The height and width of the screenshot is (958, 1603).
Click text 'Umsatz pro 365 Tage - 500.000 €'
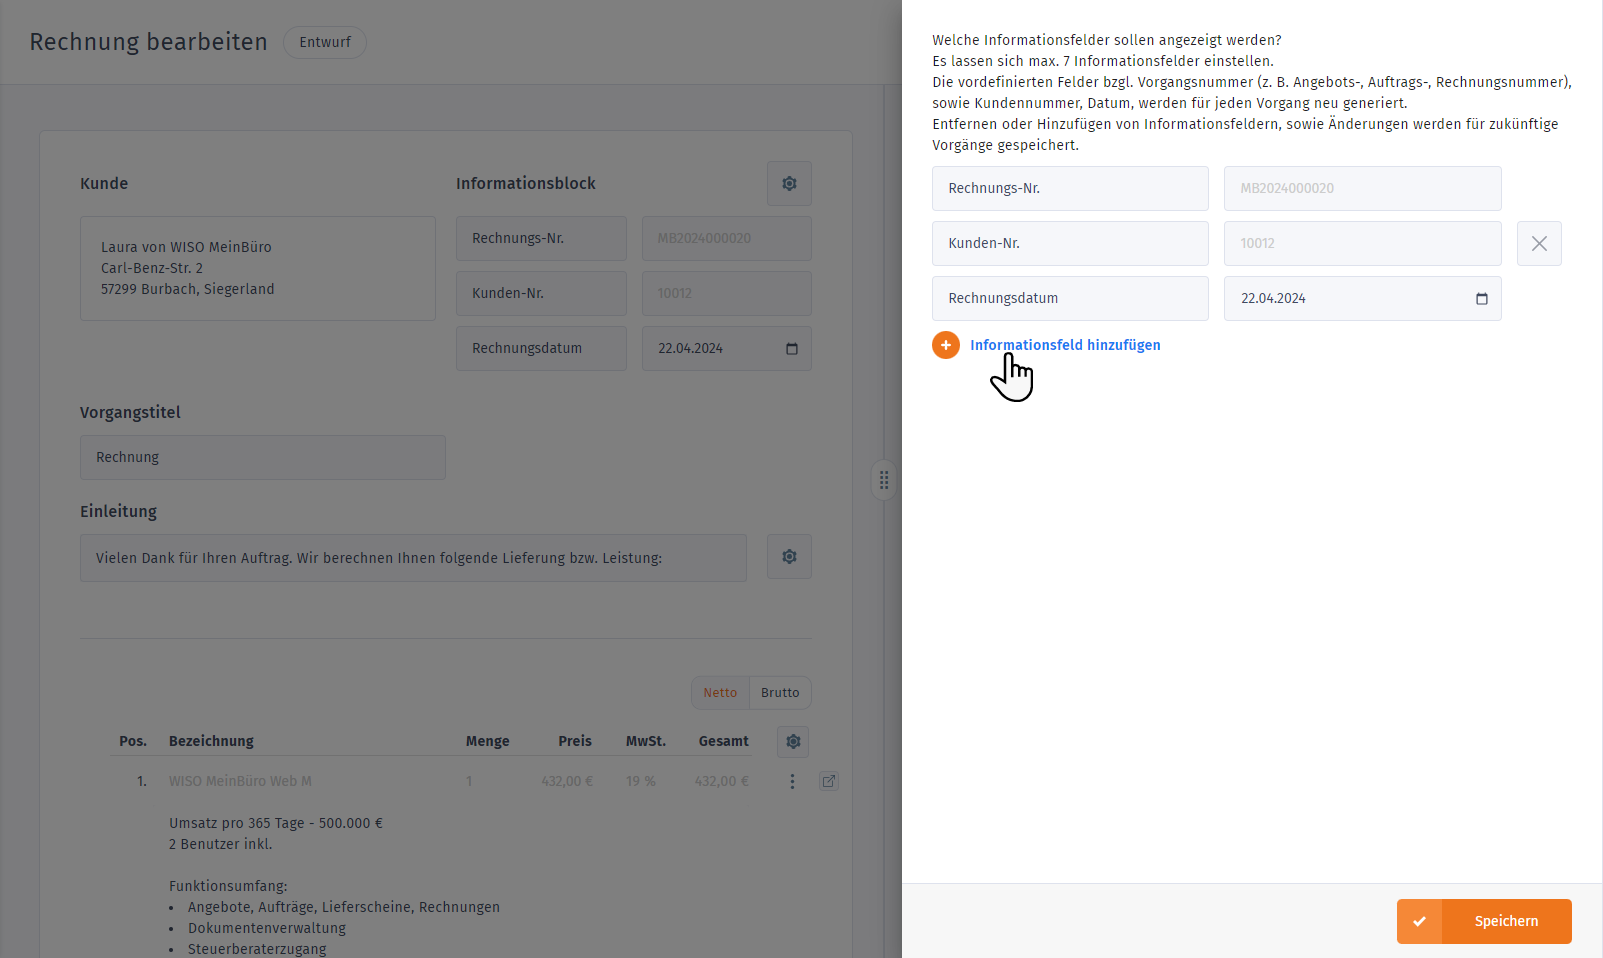point(276,823)
